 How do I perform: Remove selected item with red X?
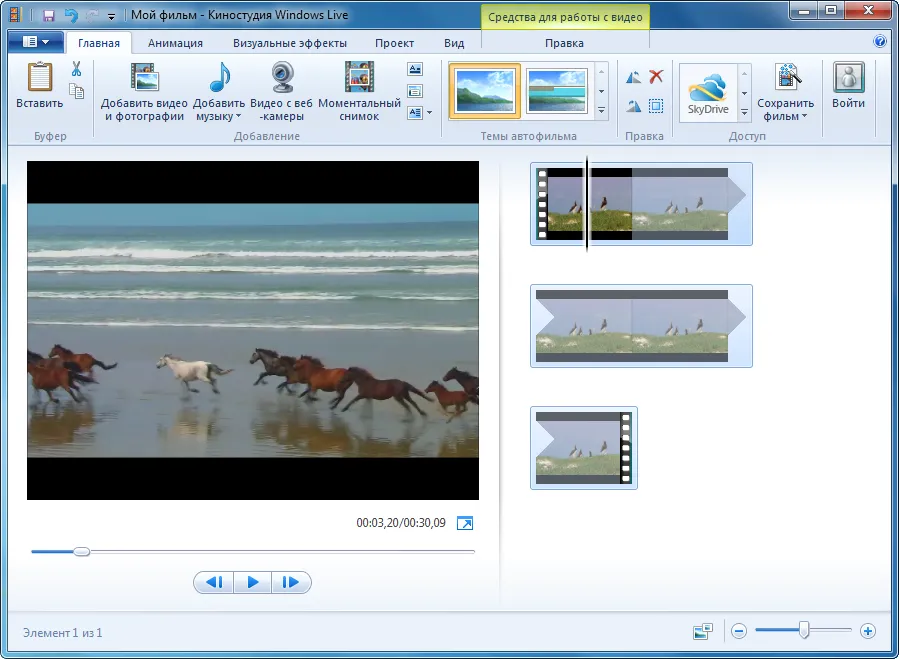[x=656, y=76]
